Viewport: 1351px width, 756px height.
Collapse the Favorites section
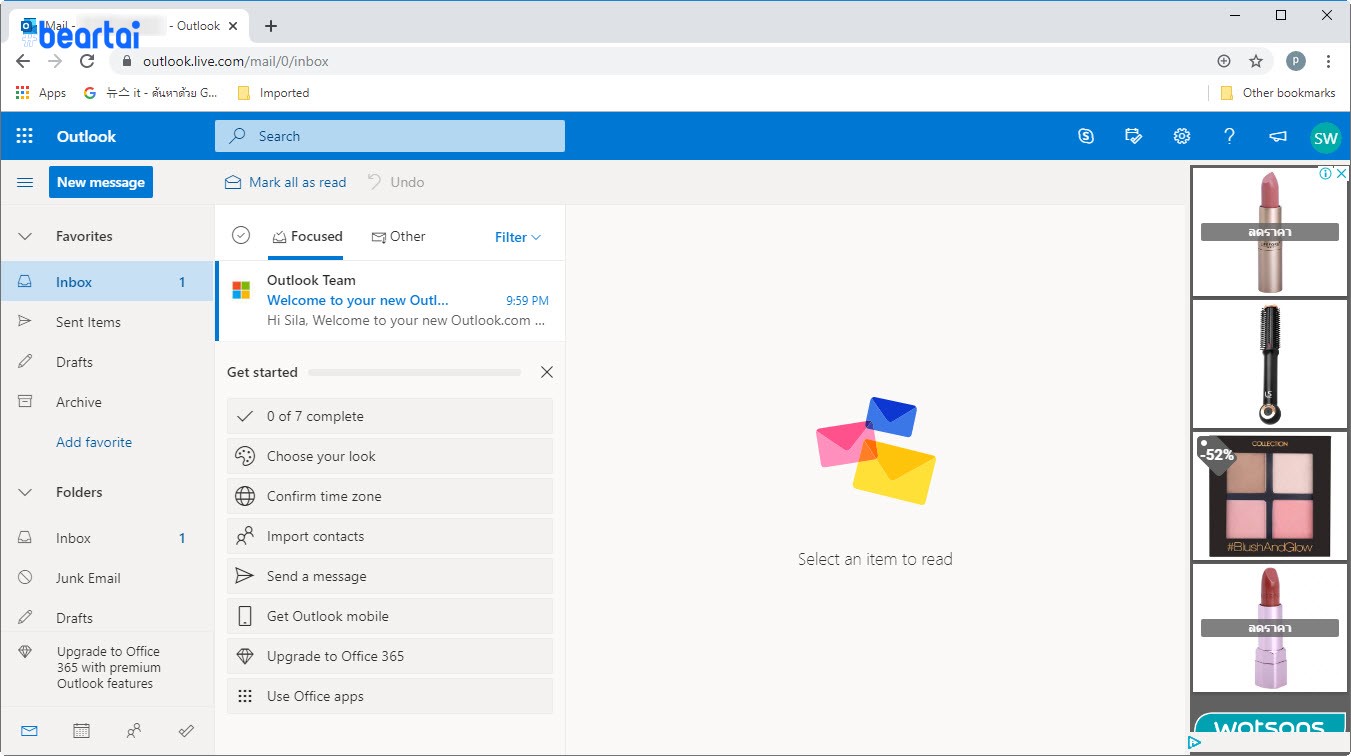point(26,237)
